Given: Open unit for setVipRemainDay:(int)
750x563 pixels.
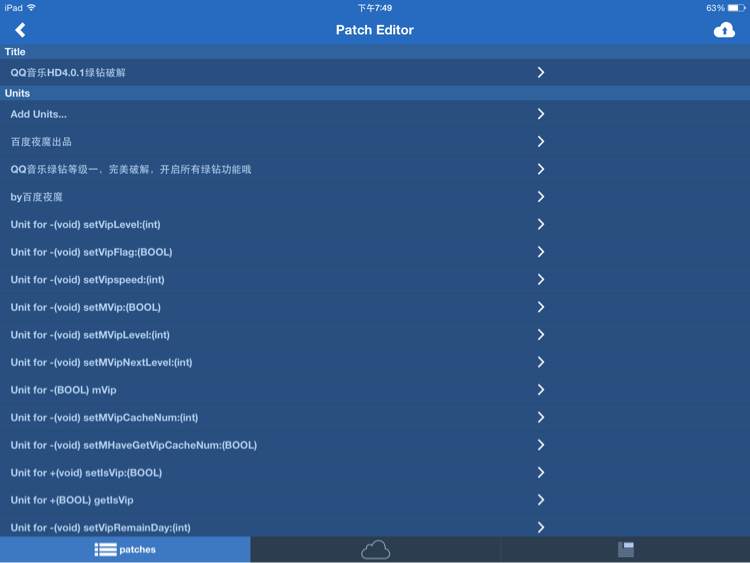Looking at the screenshot, I should coord(375,526).
